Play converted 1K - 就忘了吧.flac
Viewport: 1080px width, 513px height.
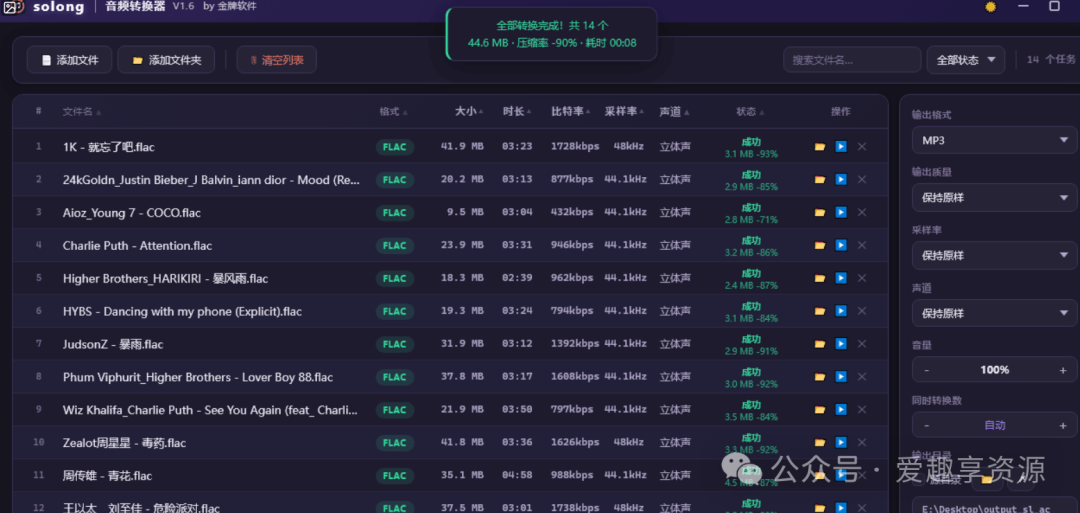coord(840,147)
